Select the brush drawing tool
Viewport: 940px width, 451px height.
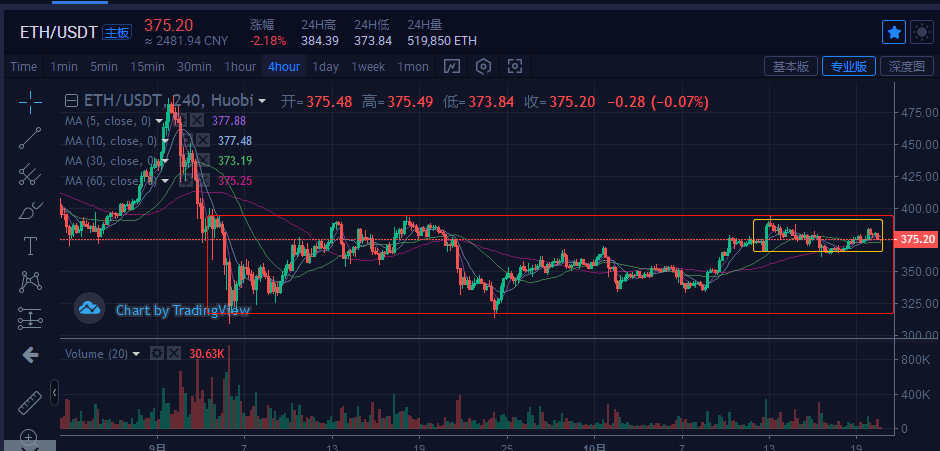(x=30, y=211)
